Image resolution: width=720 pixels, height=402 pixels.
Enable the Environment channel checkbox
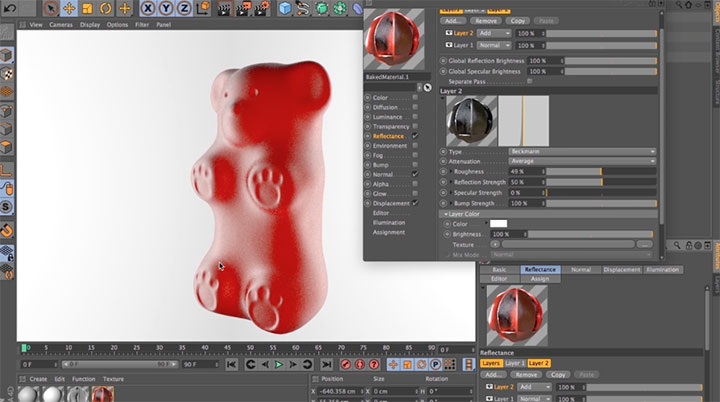415,146
